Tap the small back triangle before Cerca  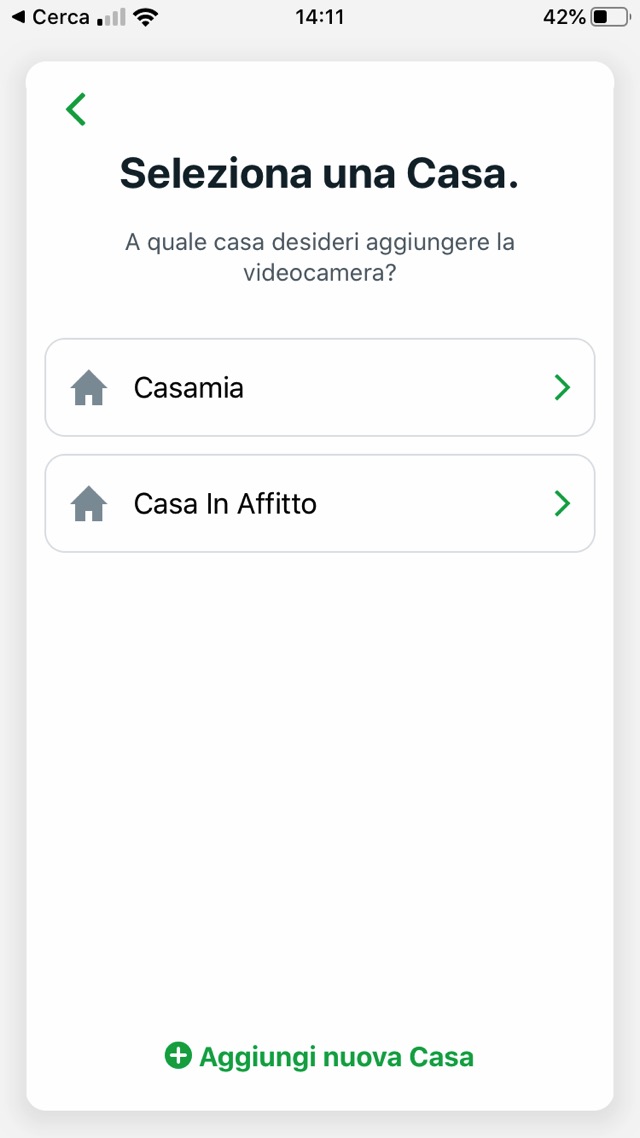pyautogui.click(x=17, y=17)
